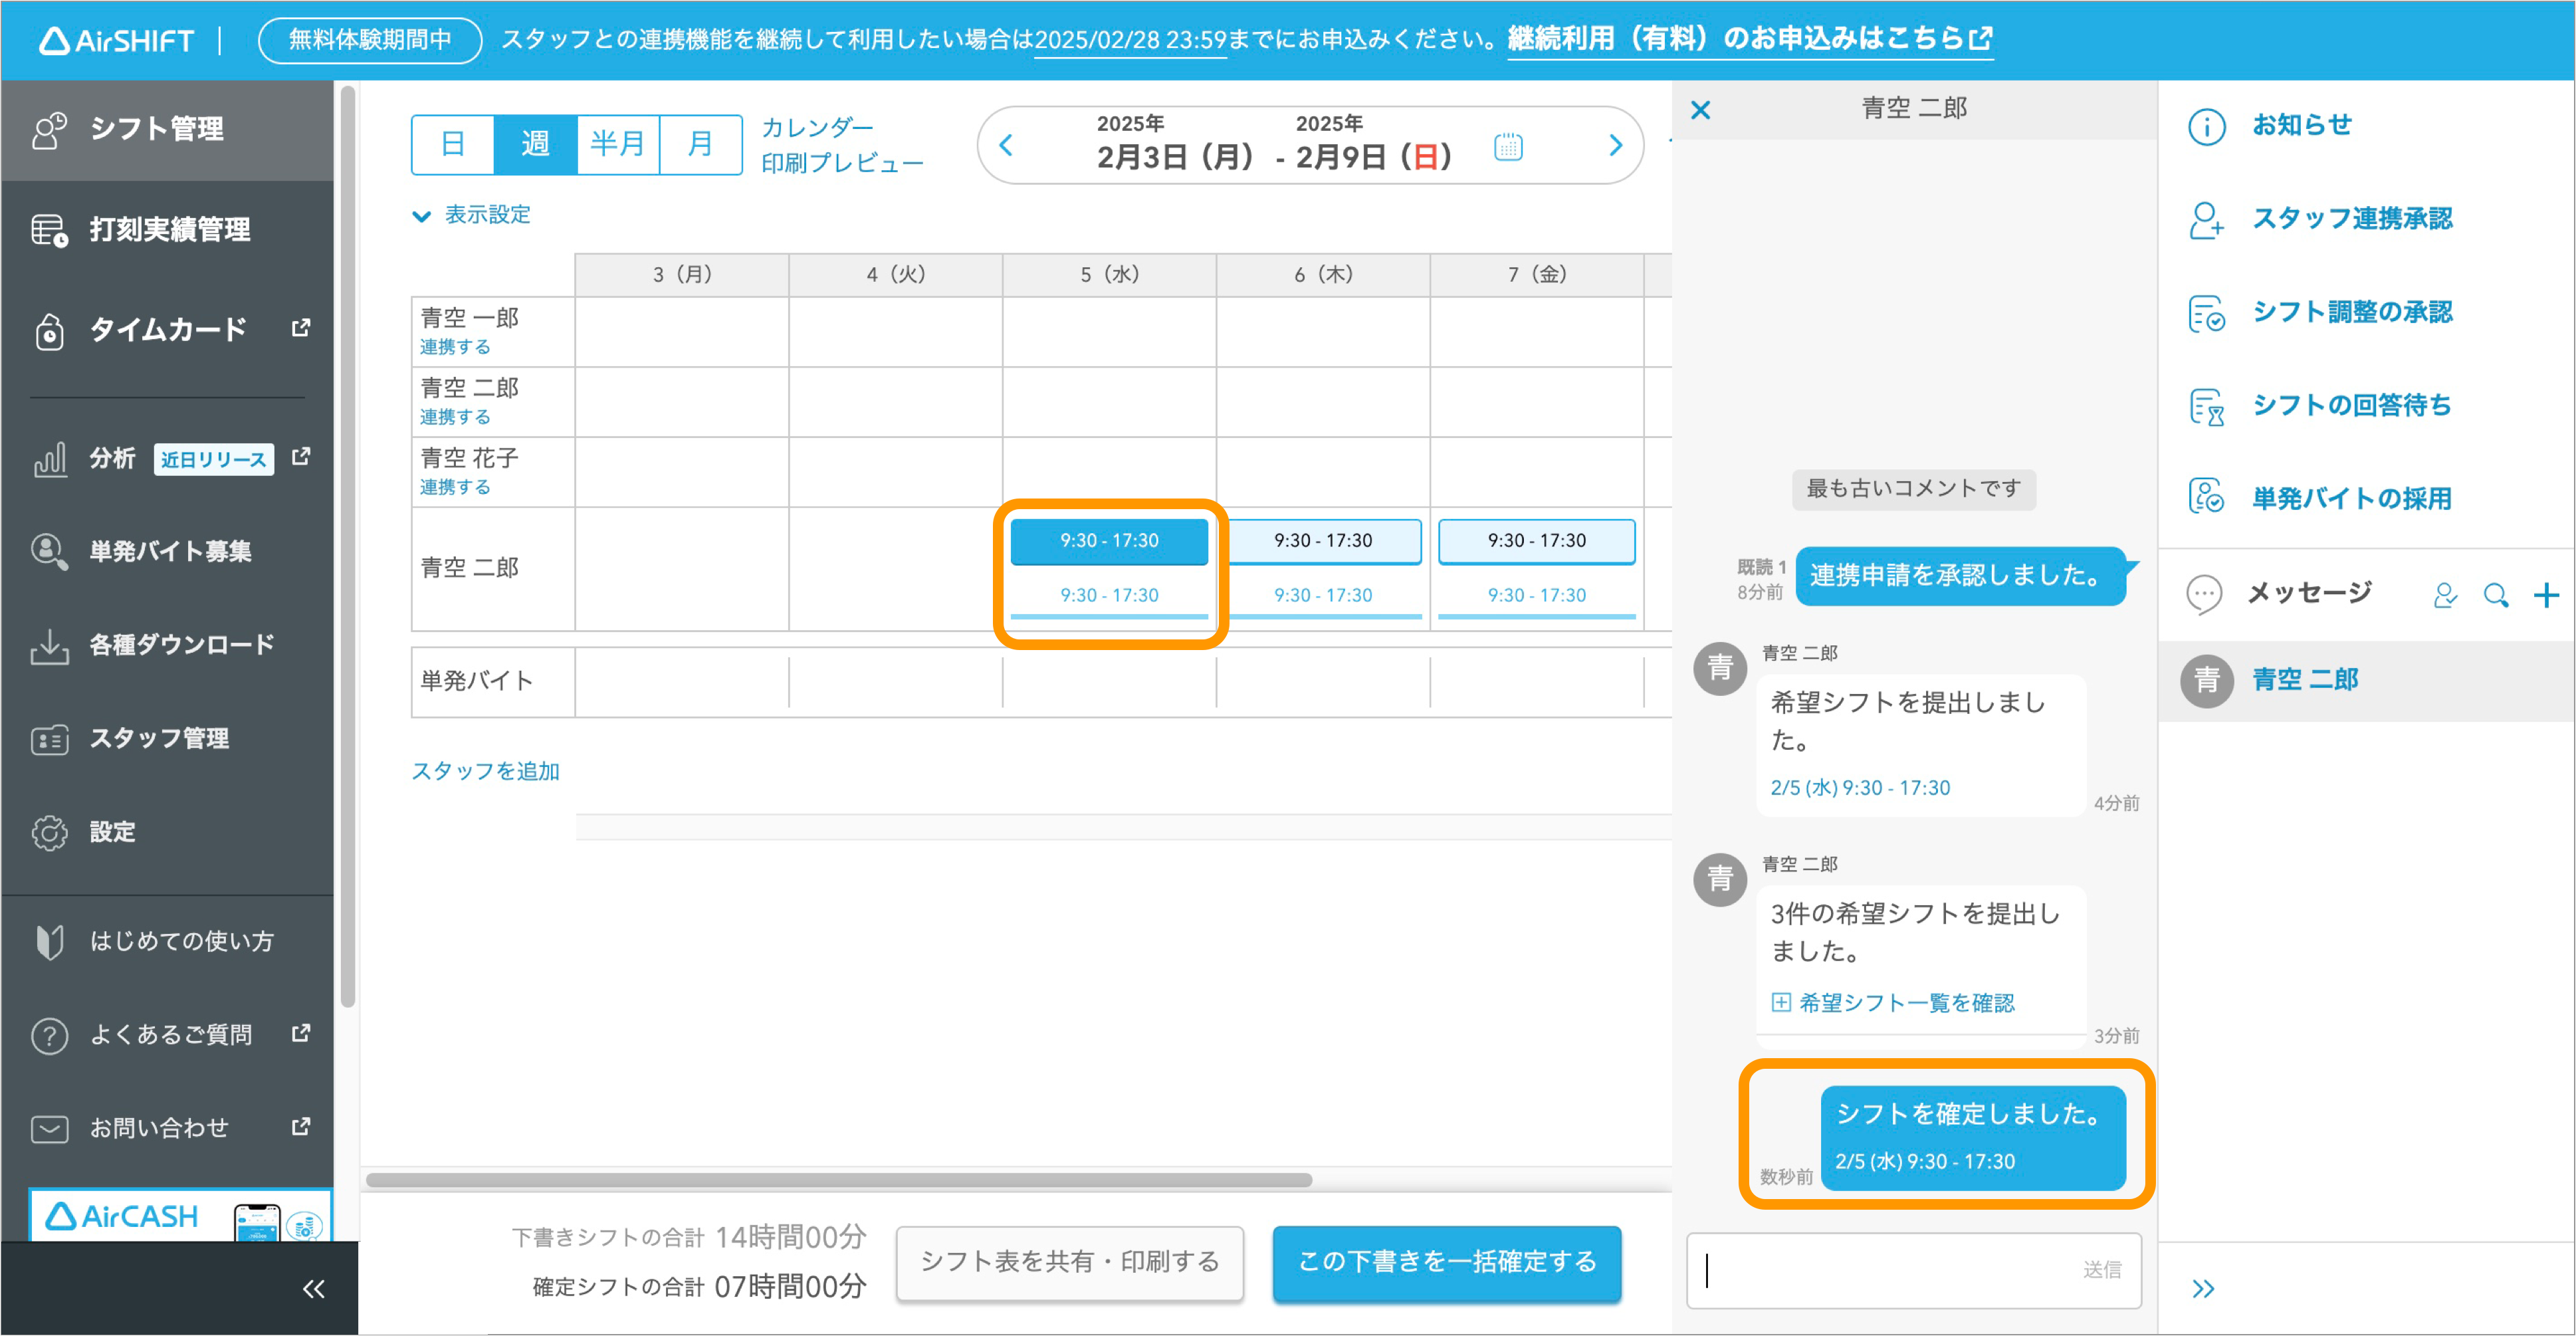Collapse the right panel with double chevron
Screen dimensions: 2576x1336
coord(2203,1289)
